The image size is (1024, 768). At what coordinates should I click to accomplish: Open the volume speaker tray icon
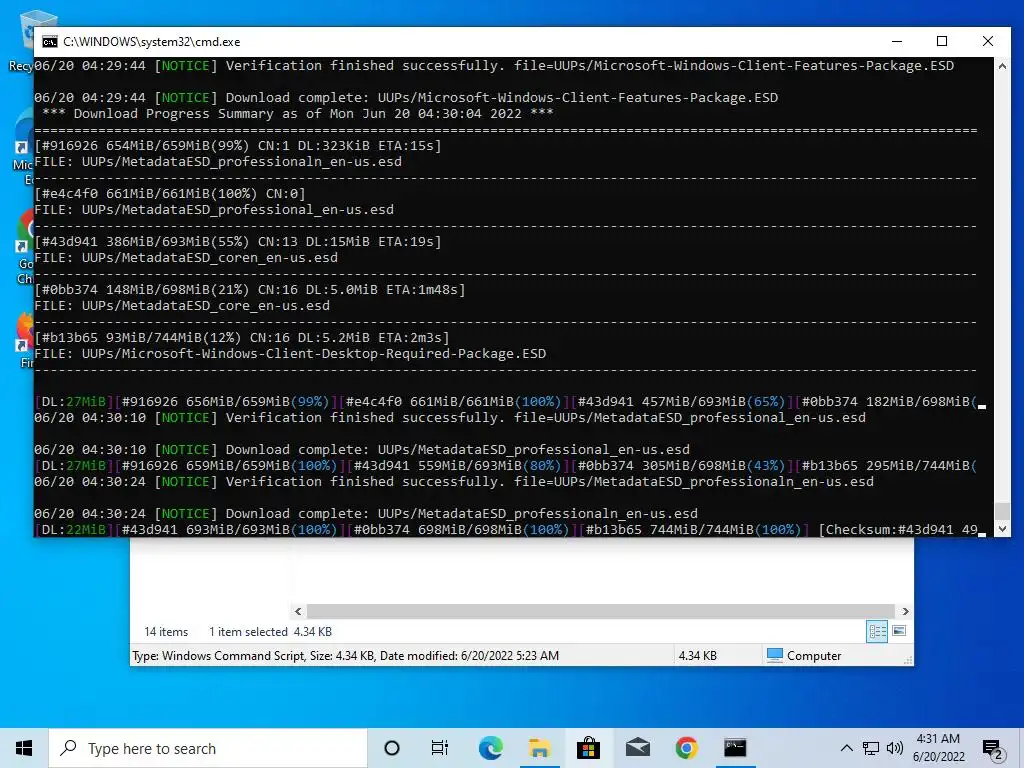click(895, 748)
